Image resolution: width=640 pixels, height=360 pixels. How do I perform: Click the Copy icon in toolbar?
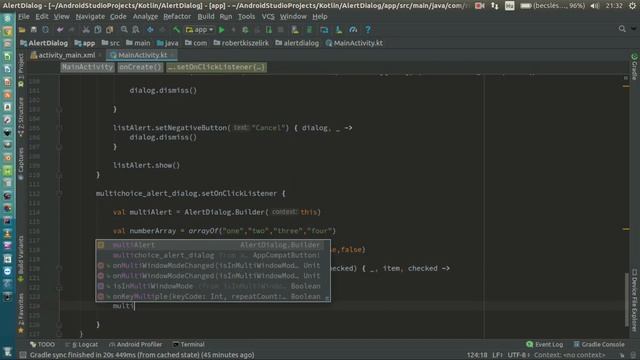coord(98,30)
